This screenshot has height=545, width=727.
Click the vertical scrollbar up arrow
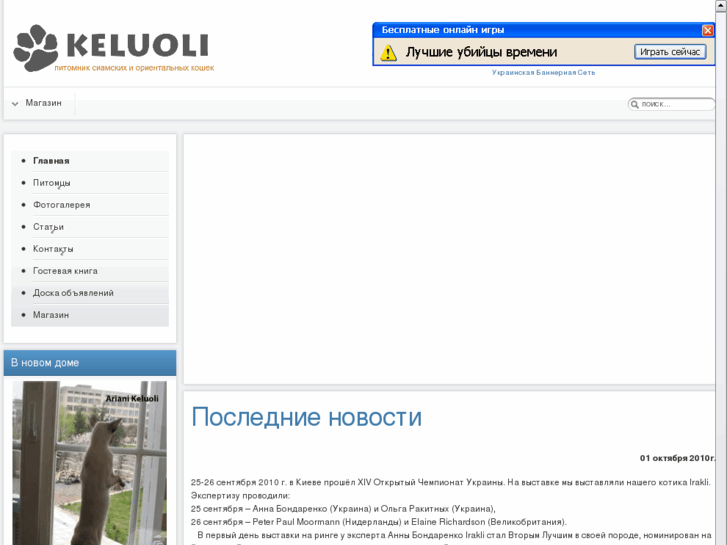point(721,4)
